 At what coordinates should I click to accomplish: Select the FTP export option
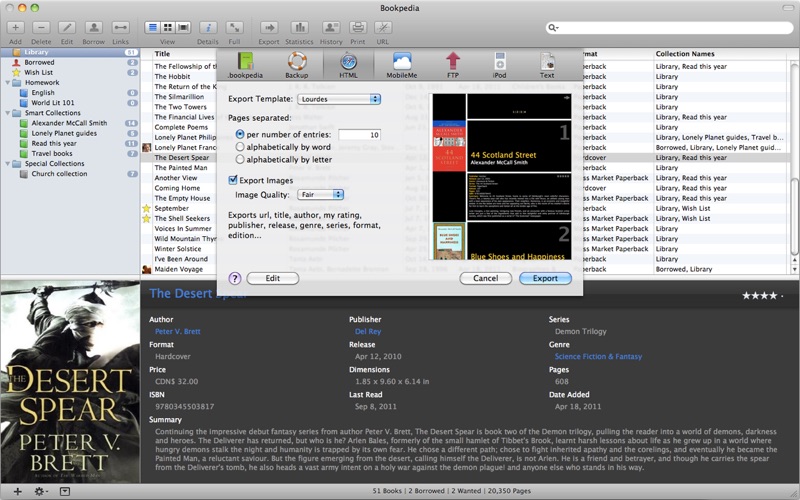click(x=453, y=62)
